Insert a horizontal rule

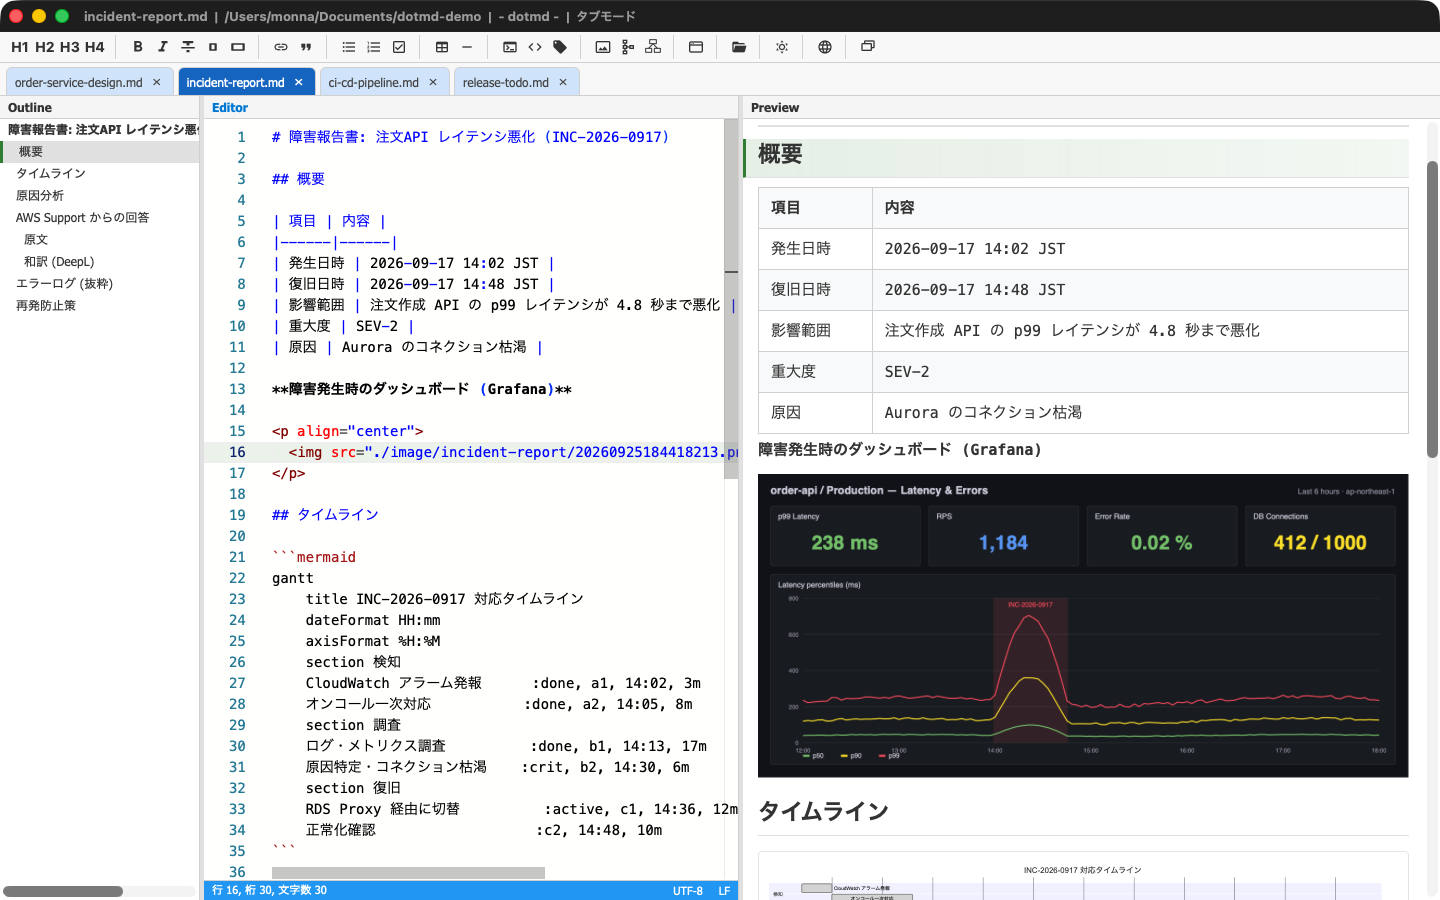coord(467,47)
